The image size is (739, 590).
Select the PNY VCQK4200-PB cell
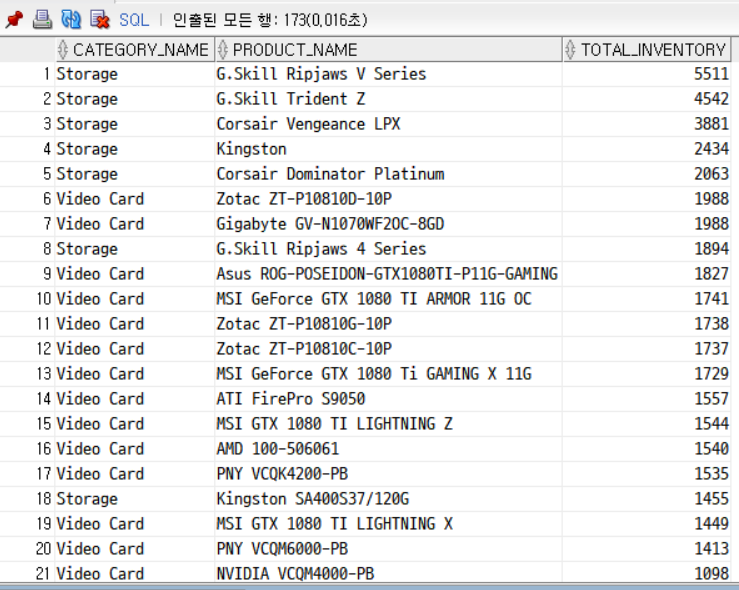click(x=388, y=474)
